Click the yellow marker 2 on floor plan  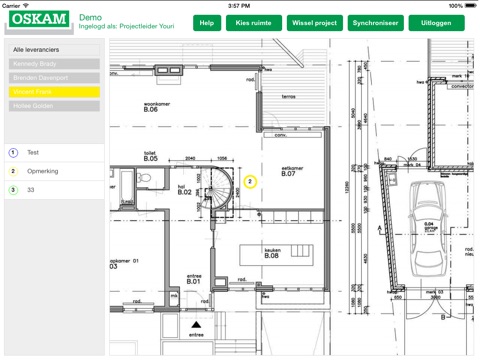pos(250,182)
